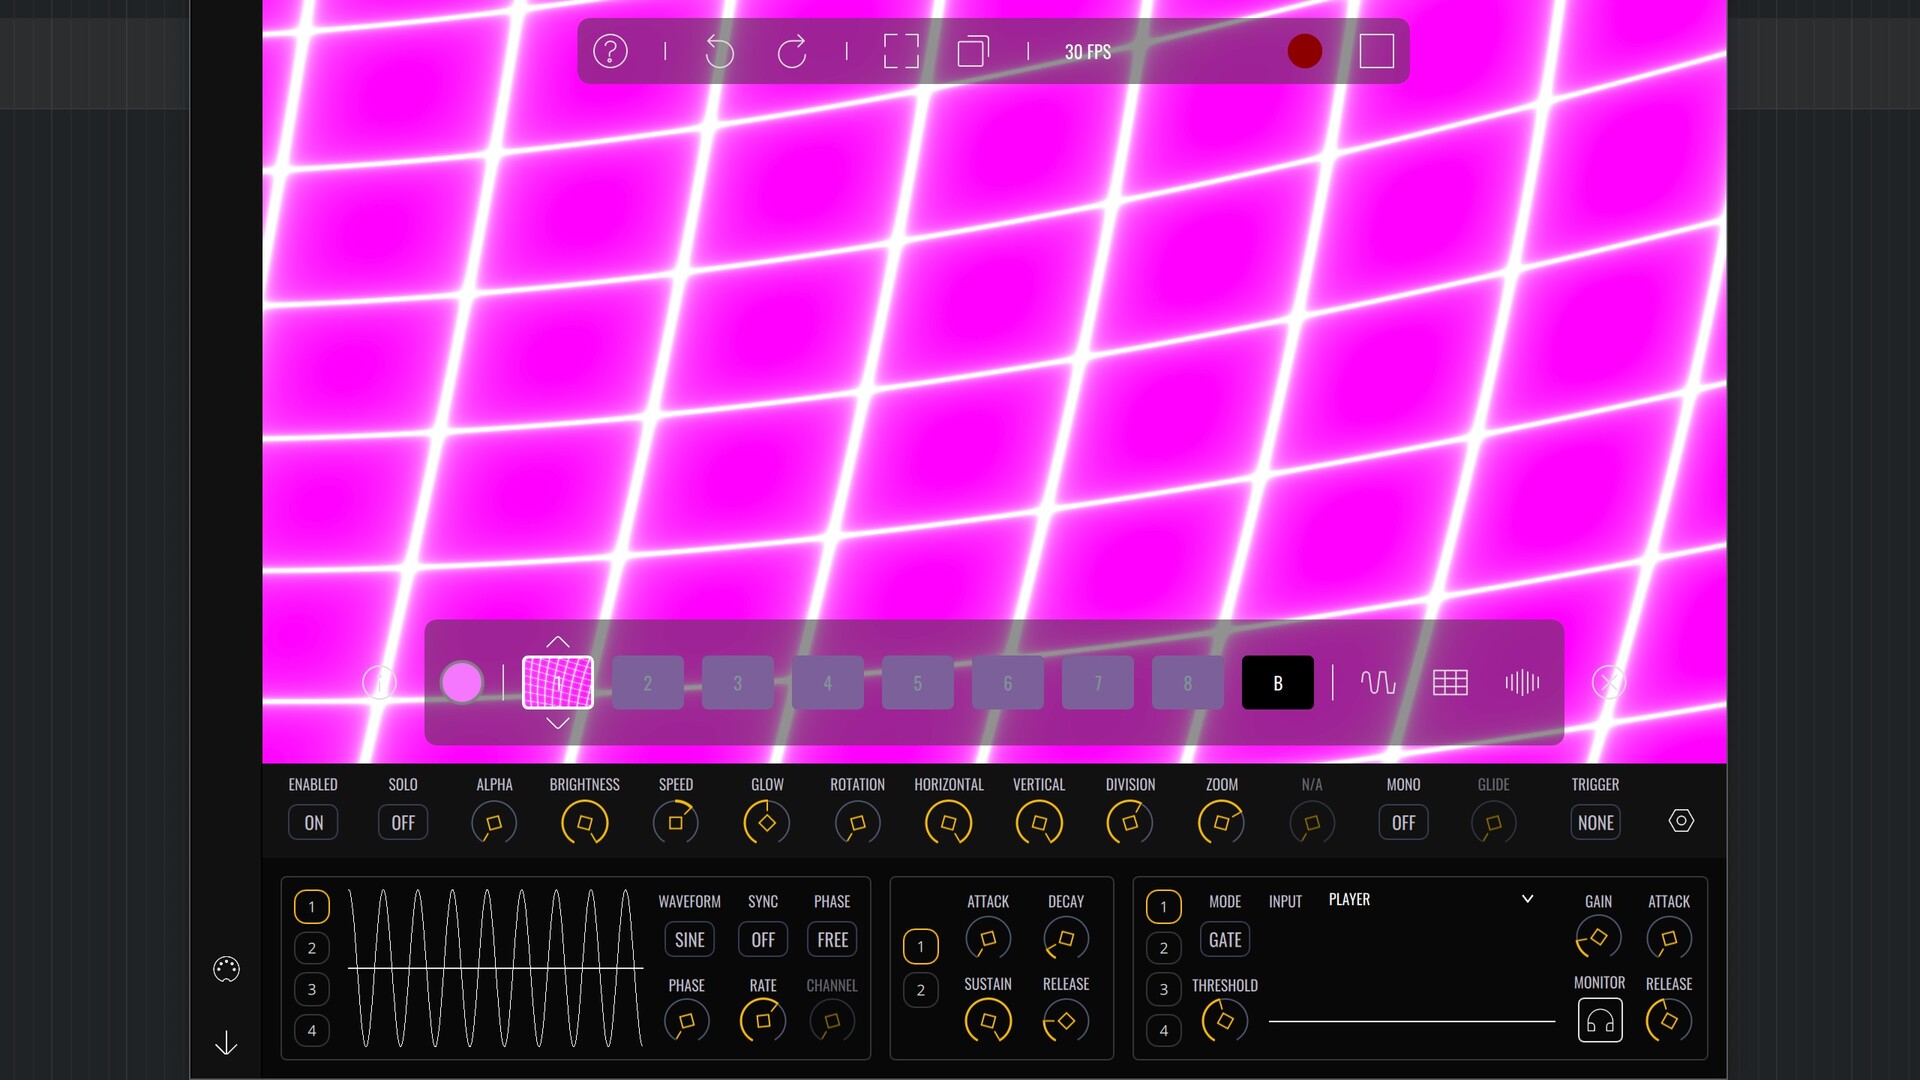Click the ALPHA knob
Viewport: 1920px width, 1080px height.
click(494, 823)
